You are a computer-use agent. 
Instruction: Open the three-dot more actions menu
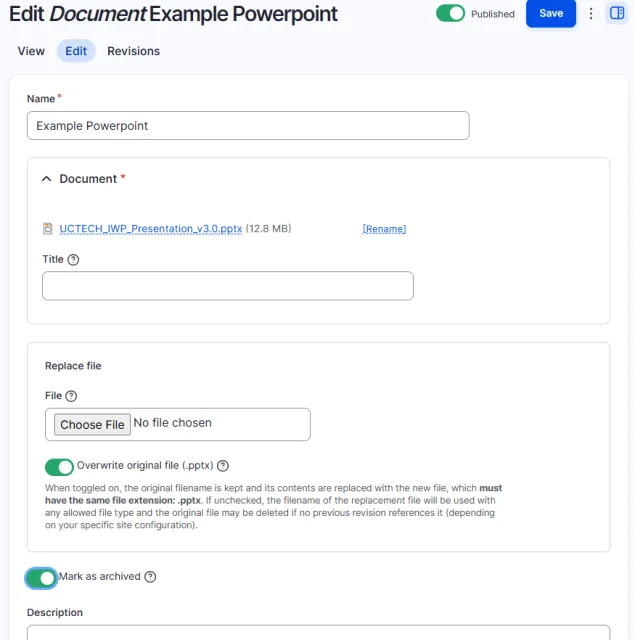click(591, 14)
